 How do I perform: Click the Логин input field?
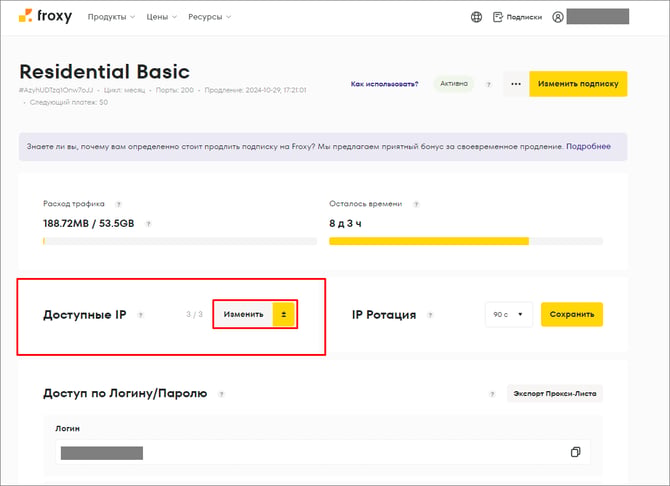click(323, 452)
